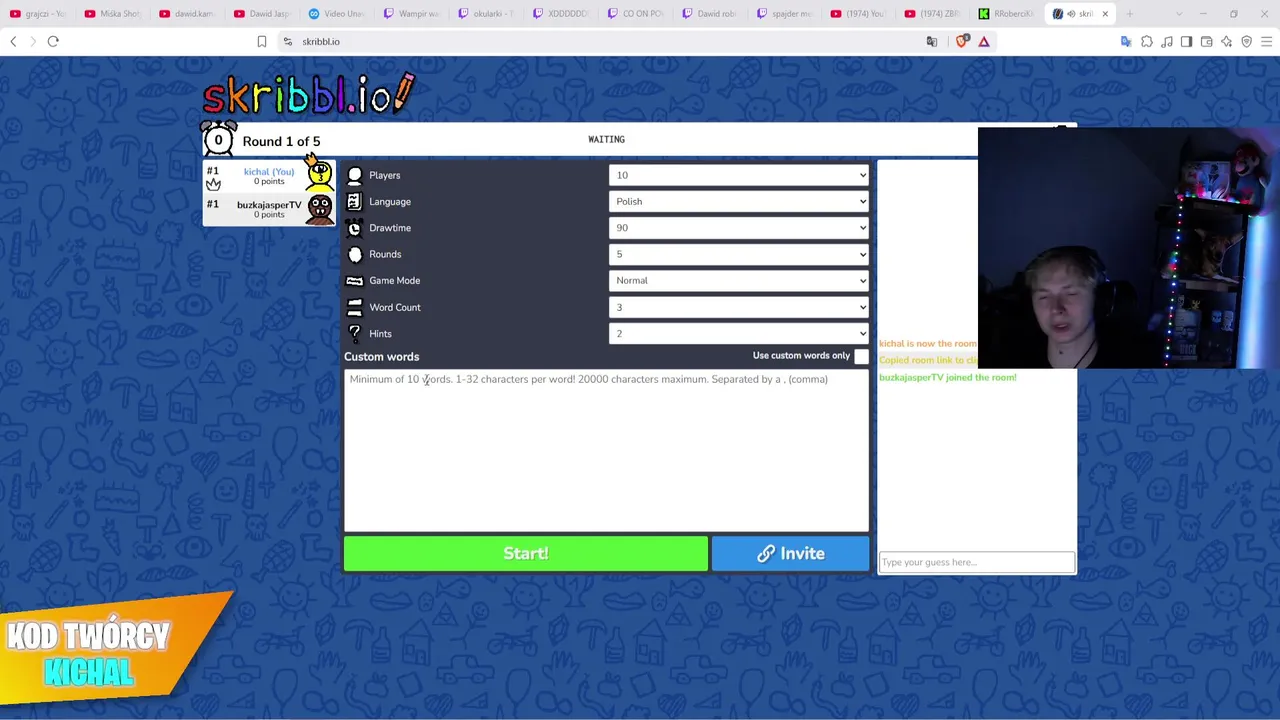Image resolution: width=1280 pixels, height=720 pixels.
Task: Switch to the RRoberciK Kick tab
Action: click(1007, 14)
